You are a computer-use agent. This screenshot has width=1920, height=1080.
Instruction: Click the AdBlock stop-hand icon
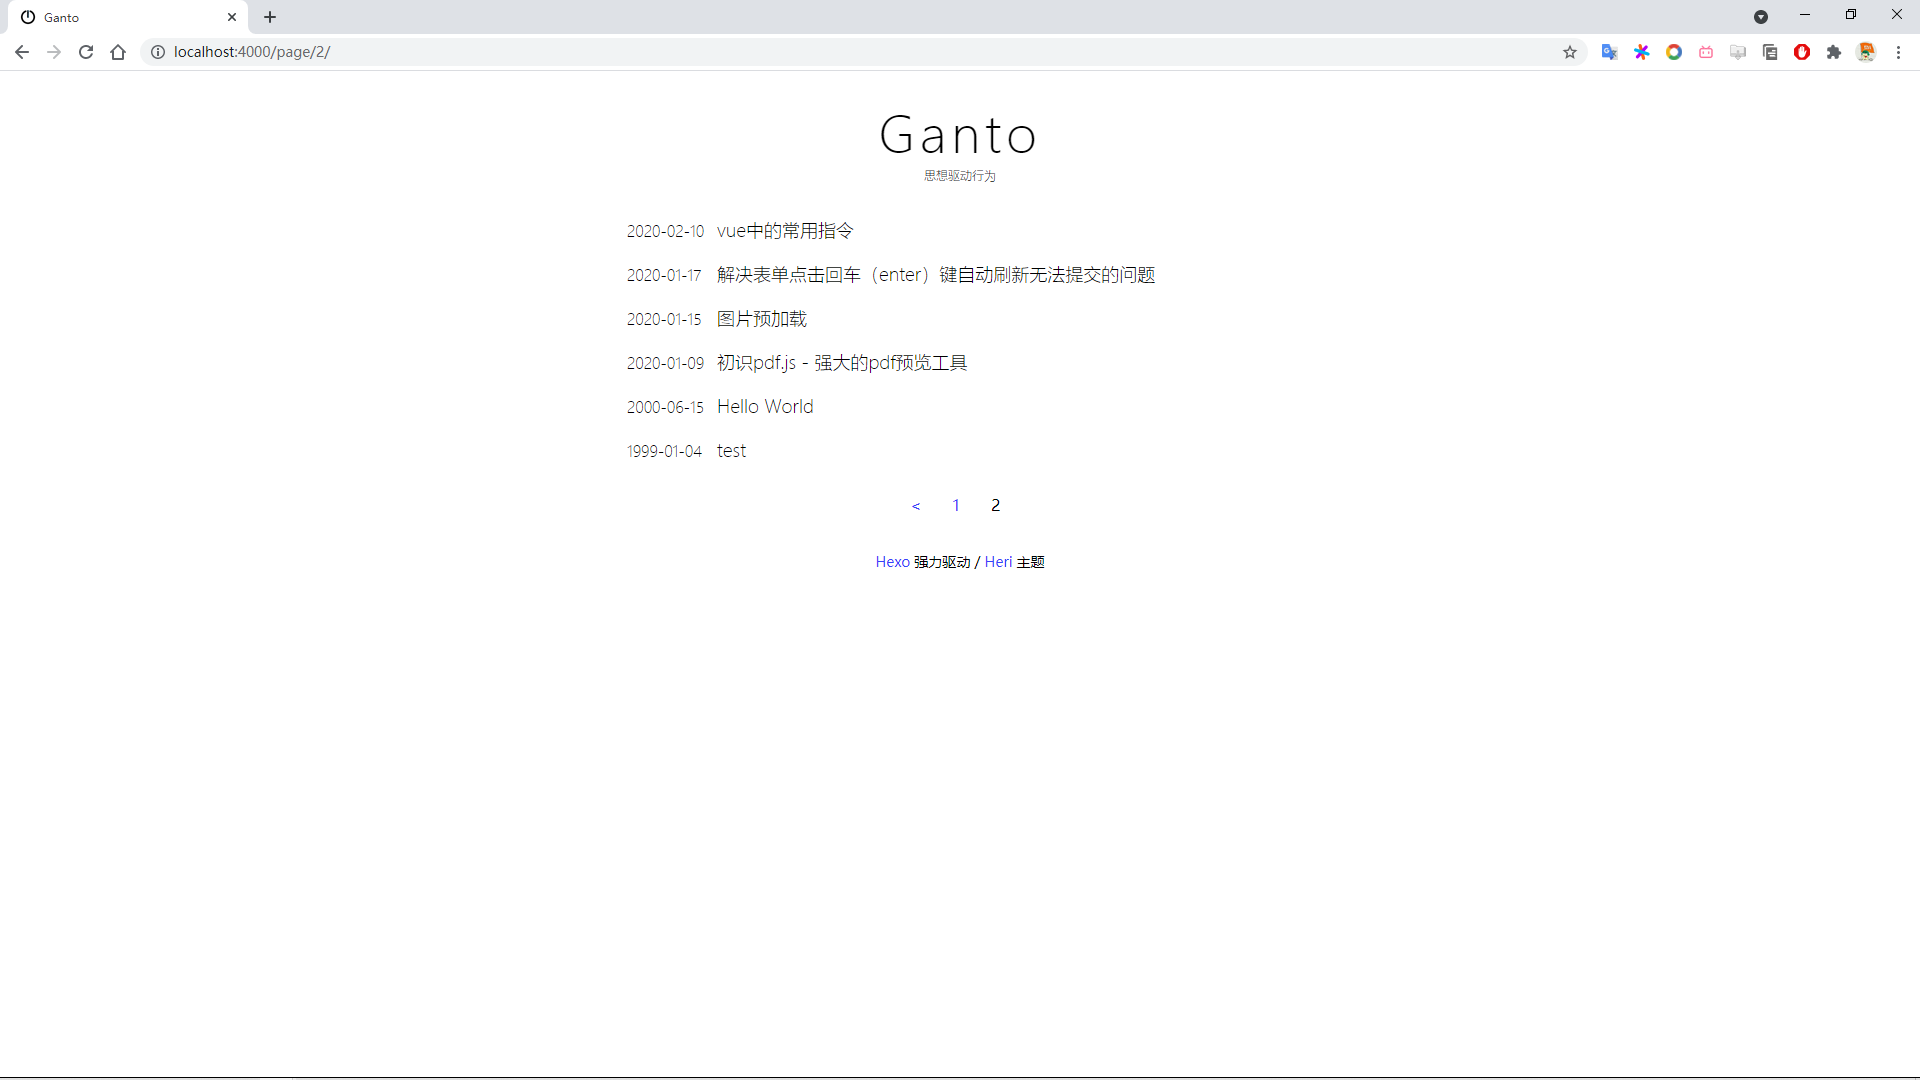coord(1802,52)
